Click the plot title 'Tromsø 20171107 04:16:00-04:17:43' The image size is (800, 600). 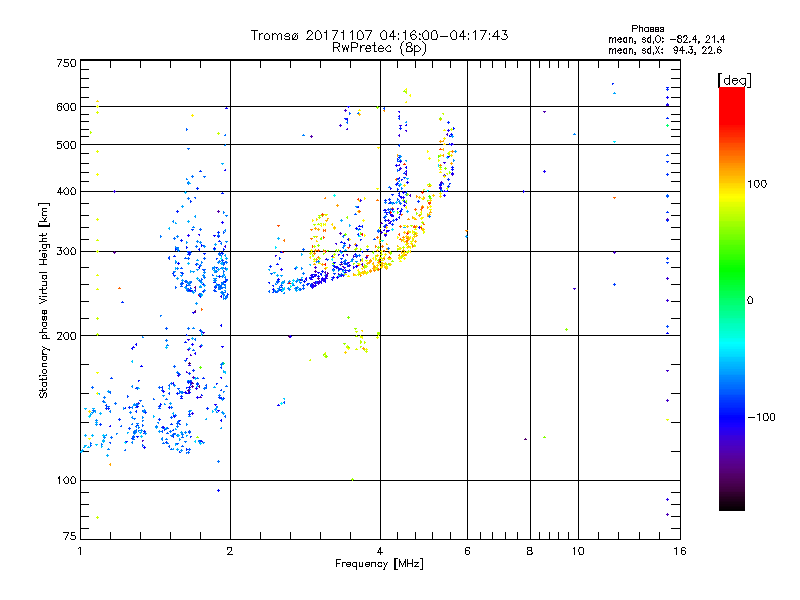point(379,35)
